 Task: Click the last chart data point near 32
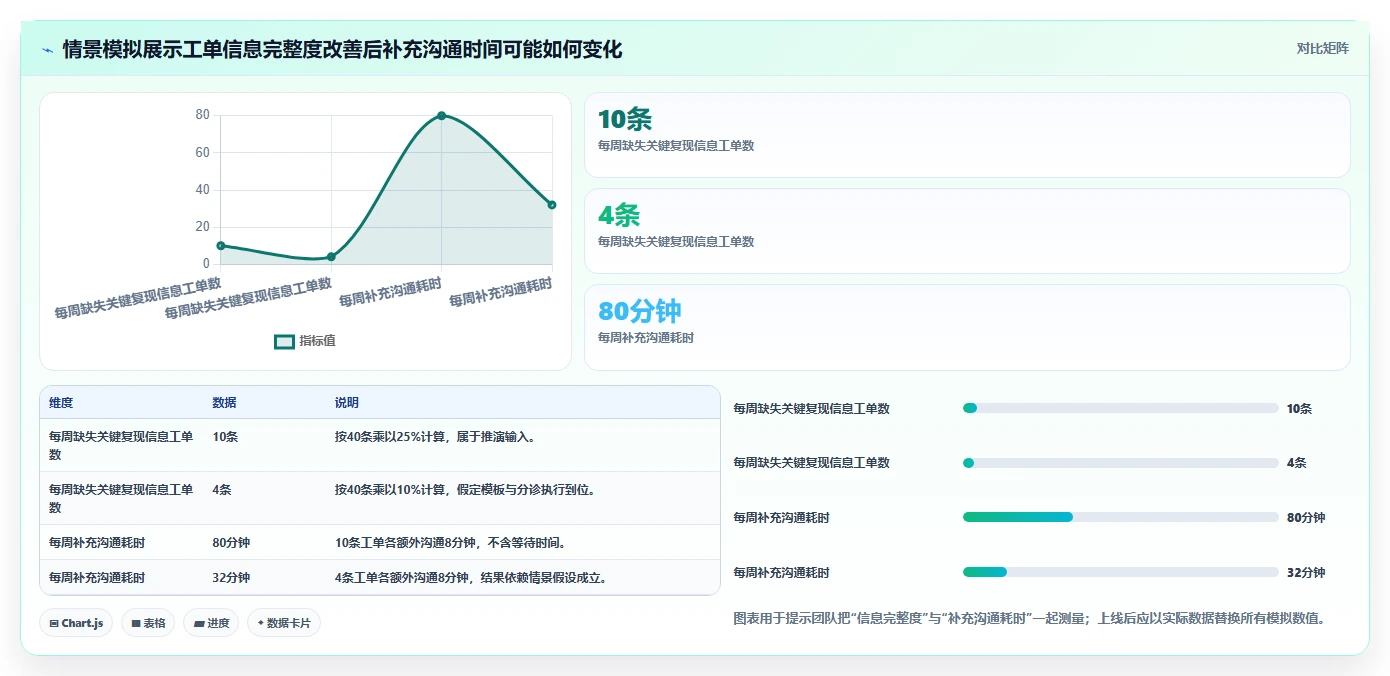[x=552, y=205]
